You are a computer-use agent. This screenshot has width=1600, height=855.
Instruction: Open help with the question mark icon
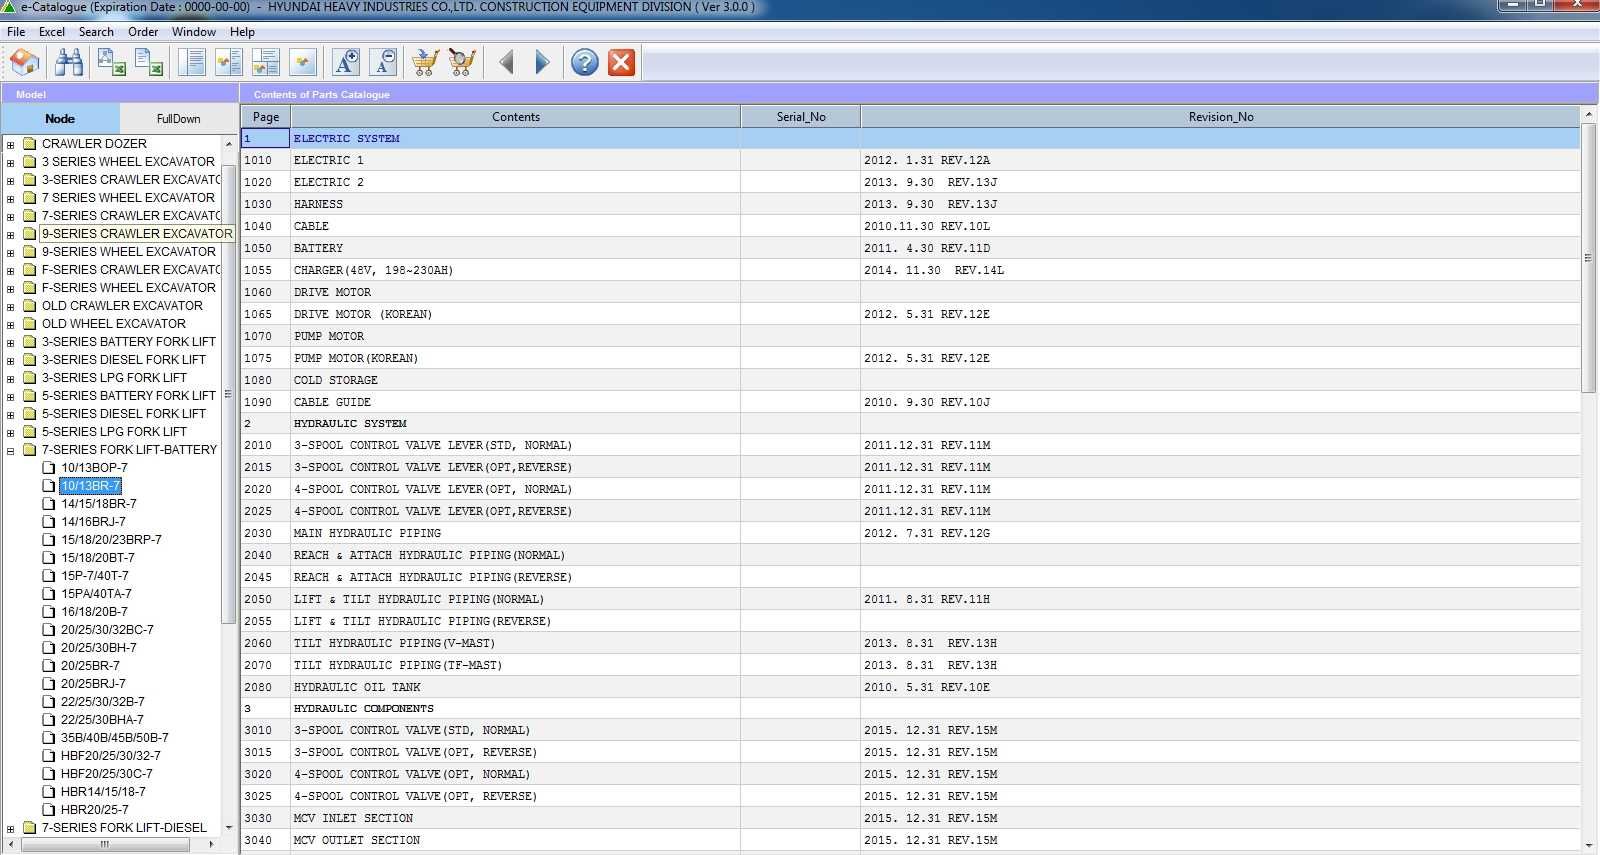point(585,63)
